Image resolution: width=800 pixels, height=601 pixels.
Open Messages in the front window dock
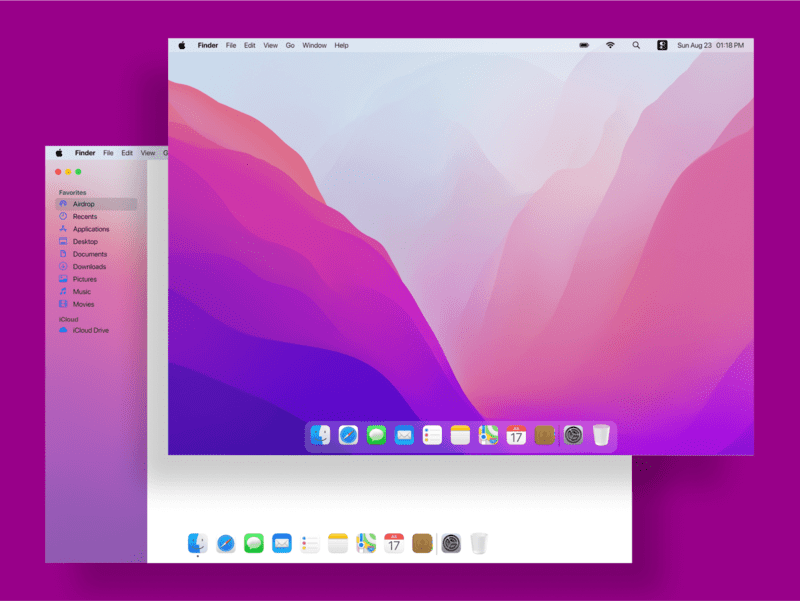point(377,435)
